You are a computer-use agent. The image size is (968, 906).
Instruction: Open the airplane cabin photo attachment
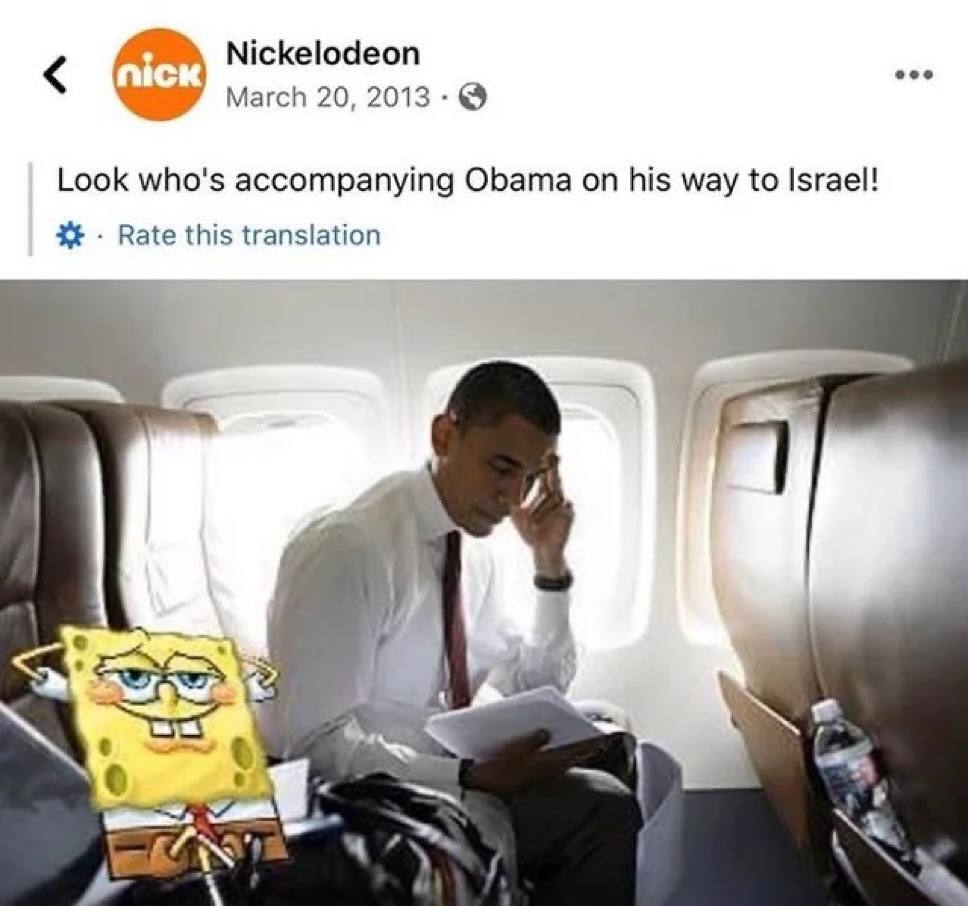pyautogui.click(x=484, y=593)
